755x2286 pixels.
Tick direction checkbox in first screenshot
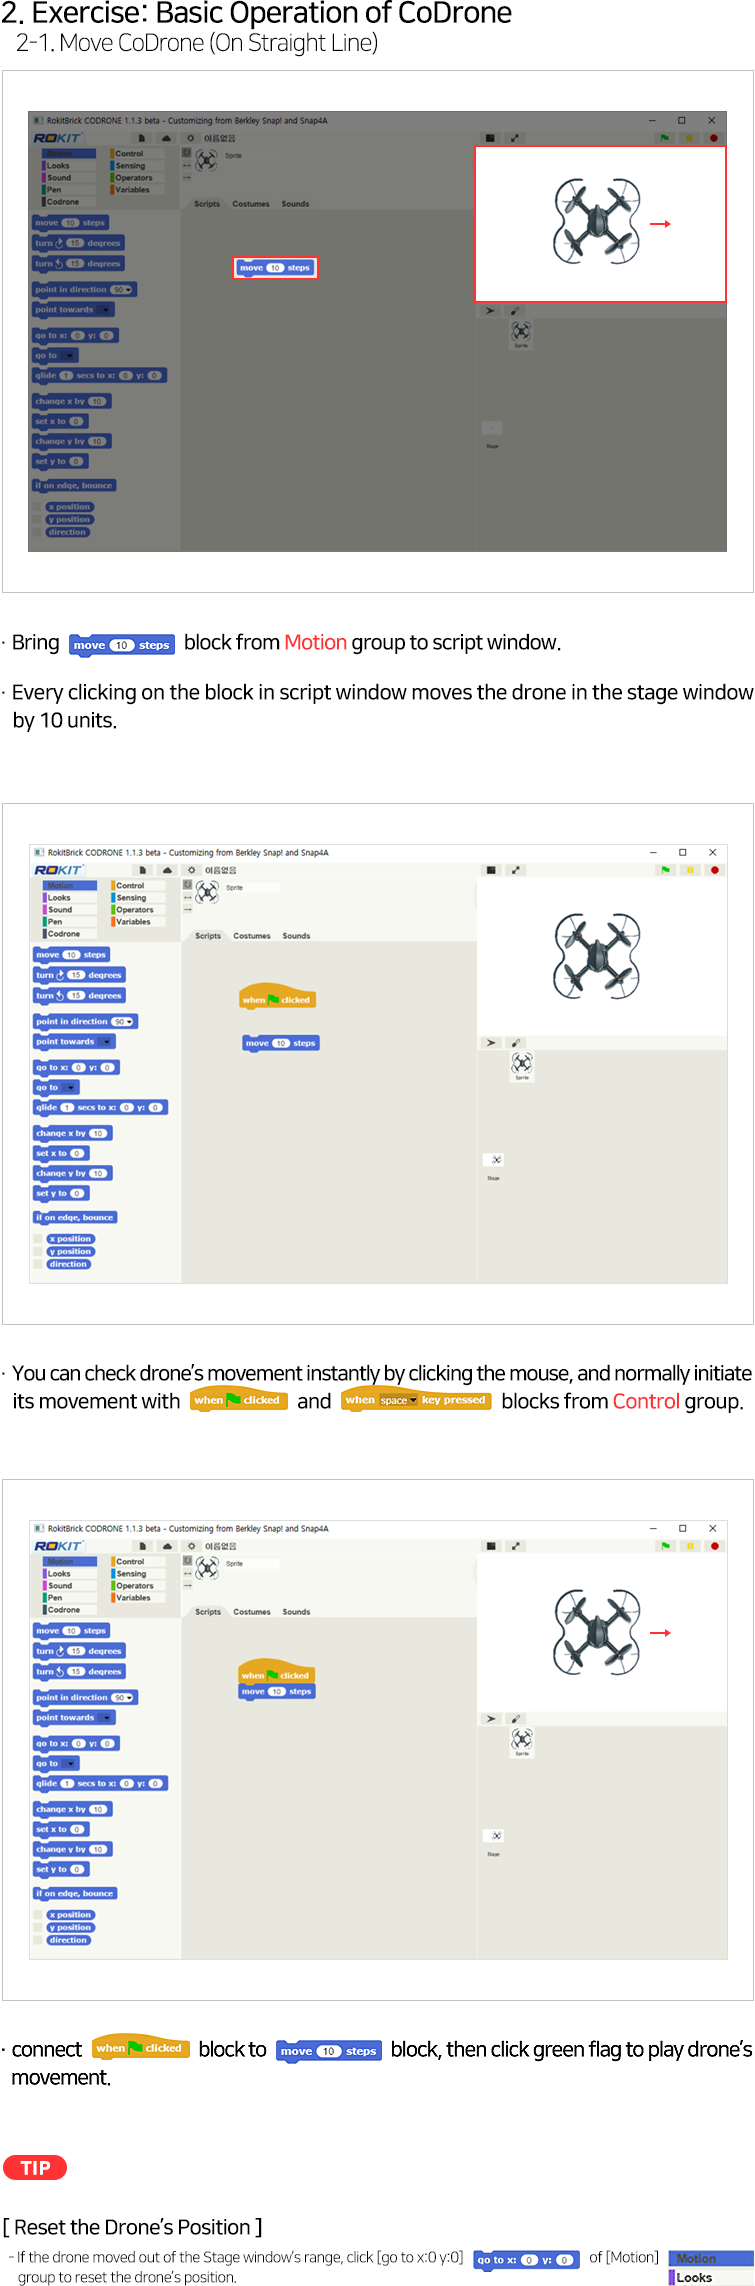click(x=37, y=533)
